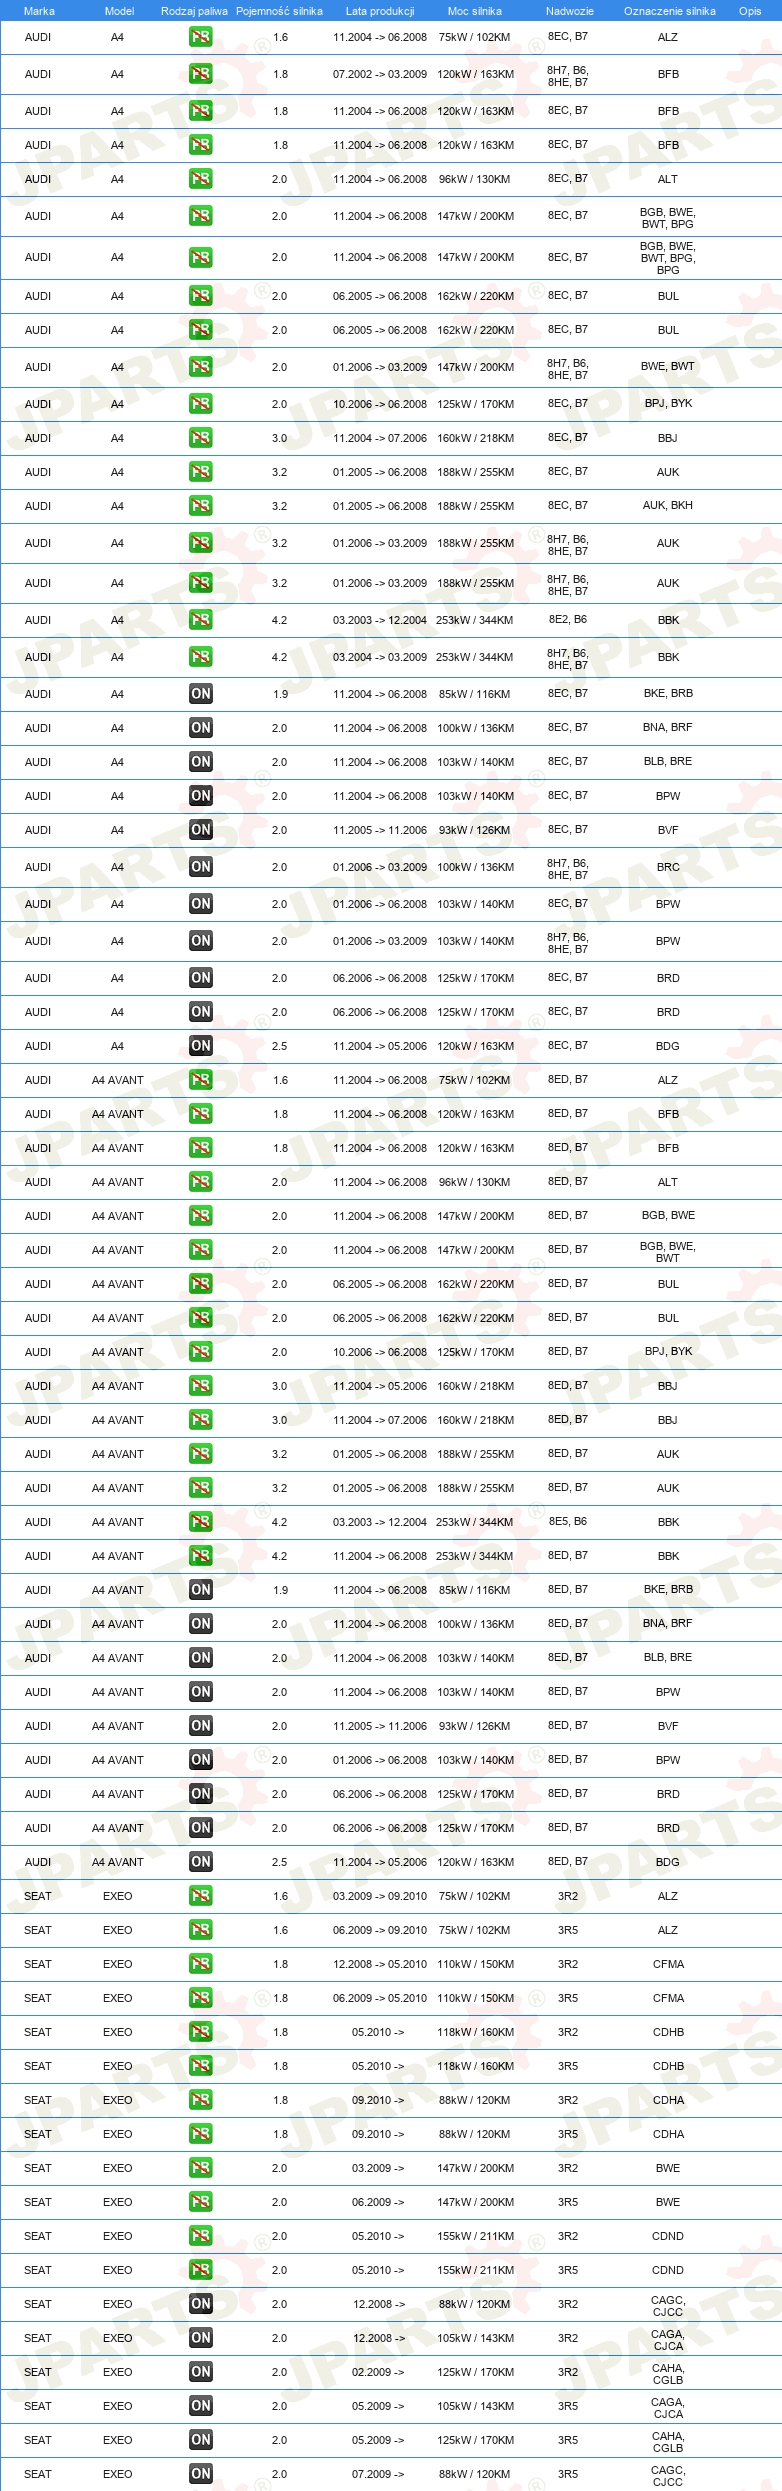This screenshot has height=2491, width=782.
Task: Select the '12.2008 -> 05.2010' production years cell
Action: tap(380, 1964)
